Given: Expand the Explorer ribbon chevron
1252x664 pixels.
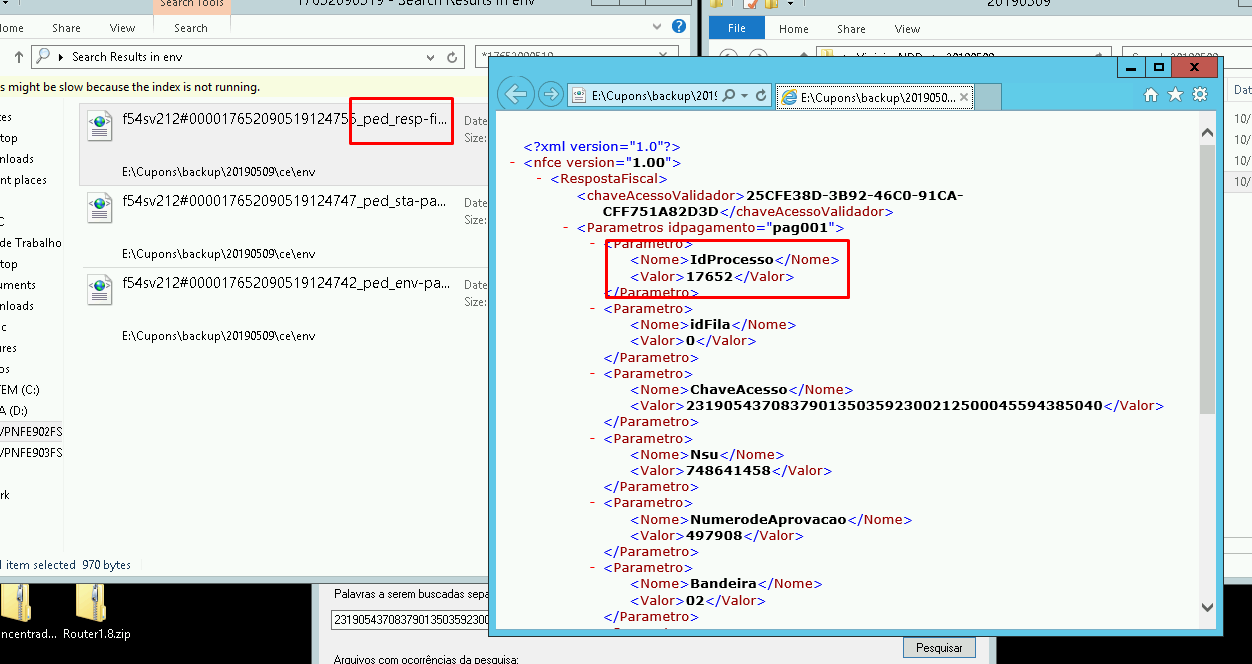Looking at the screenshot, I should (x=657, y=28).
